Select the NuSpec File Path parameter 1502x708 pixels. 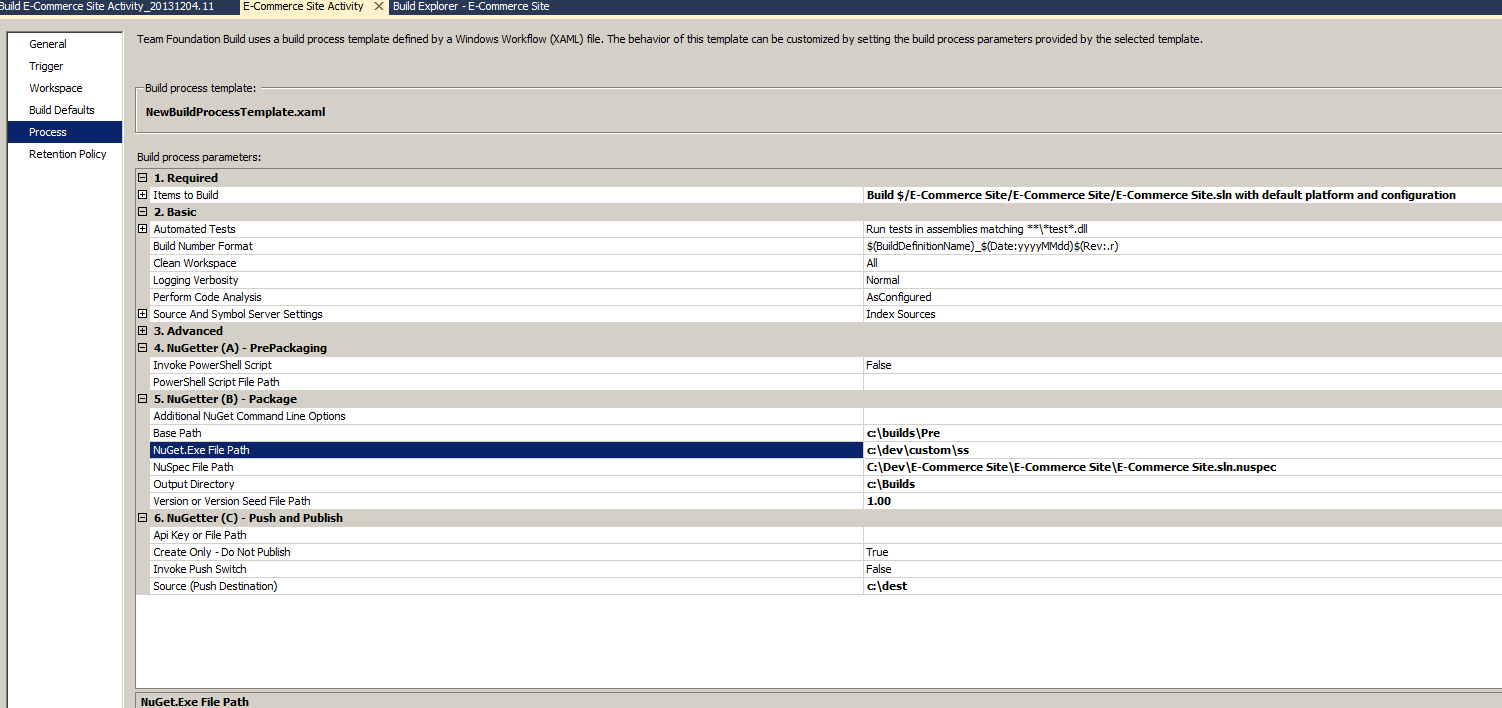(506, 467)
